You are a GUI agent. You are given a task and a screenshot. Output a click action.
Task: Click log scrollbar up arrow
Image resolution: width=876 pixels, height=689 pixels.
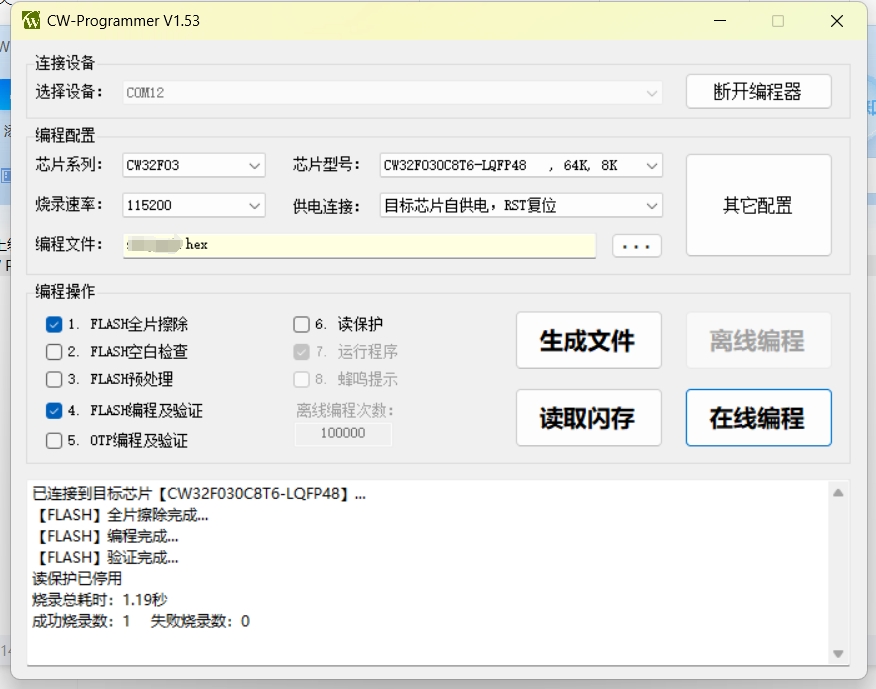point(838,493)
